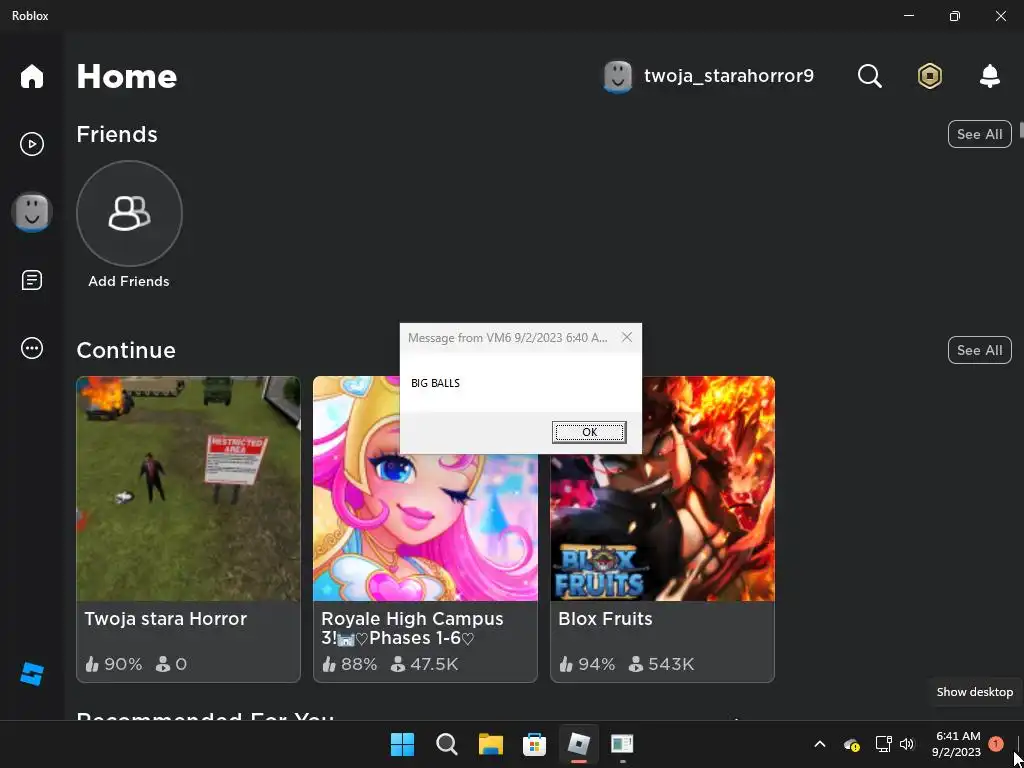
Task: Click the taskbar app icon right of Roblox
Action: (622, 744)
